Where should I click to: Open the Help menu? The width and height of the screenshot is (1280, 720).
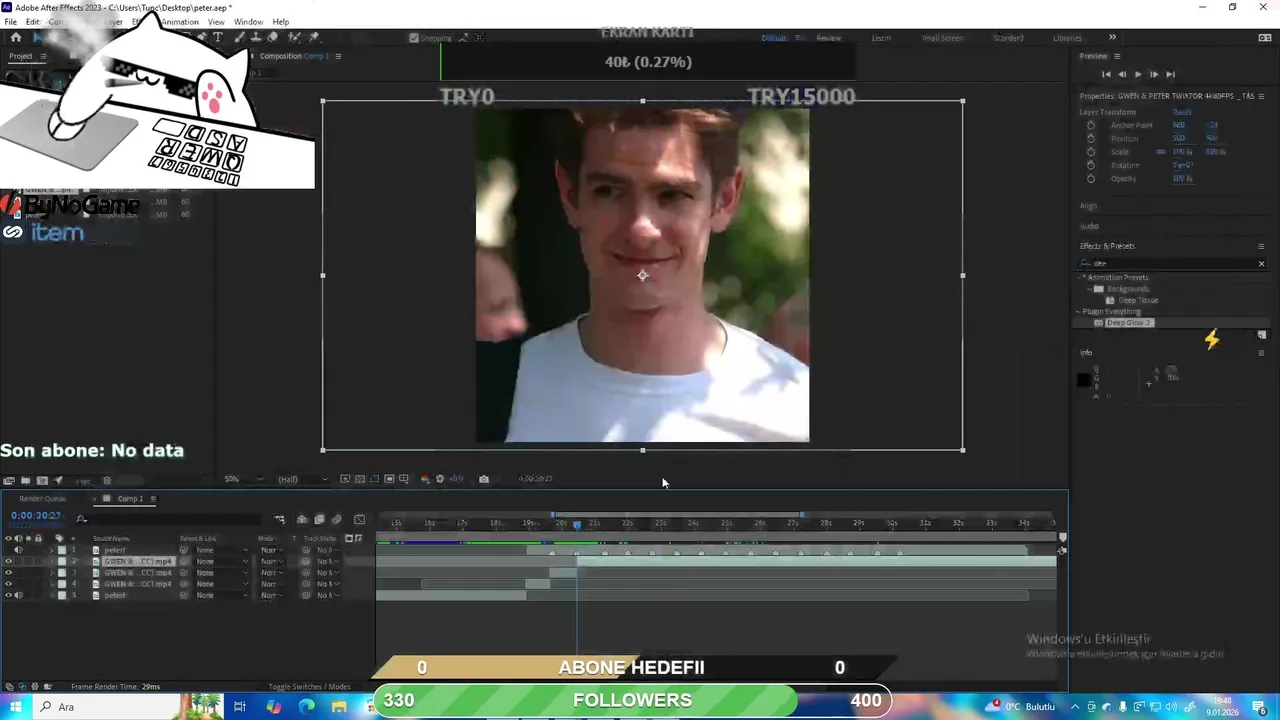(281, 22)
